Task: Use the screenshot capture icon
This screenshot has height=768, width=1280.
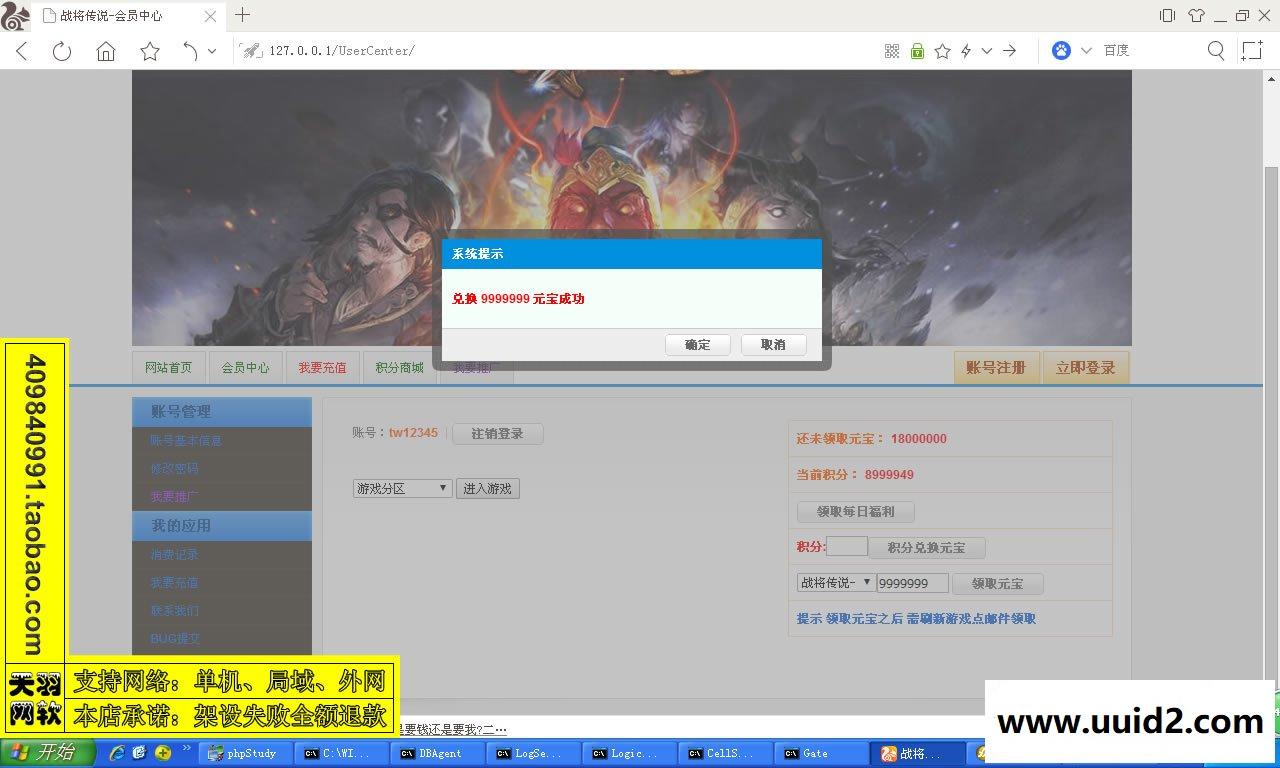Action: 1251,50
